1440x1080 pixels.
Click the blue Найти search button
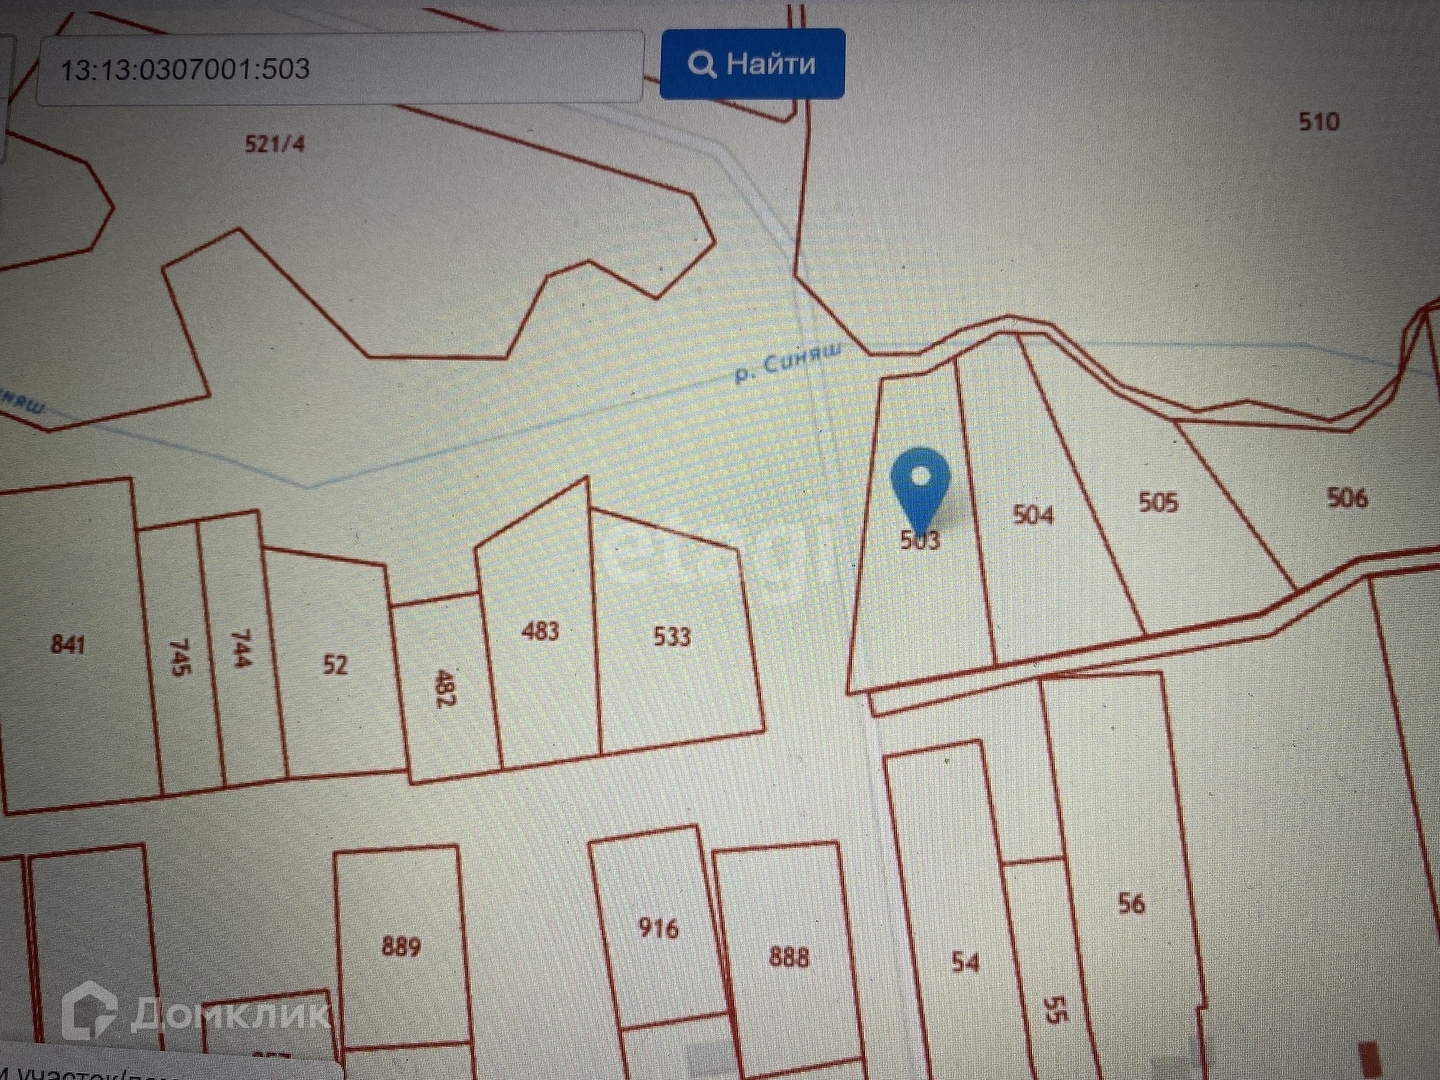pyautogui.click(x=752, y=64)
